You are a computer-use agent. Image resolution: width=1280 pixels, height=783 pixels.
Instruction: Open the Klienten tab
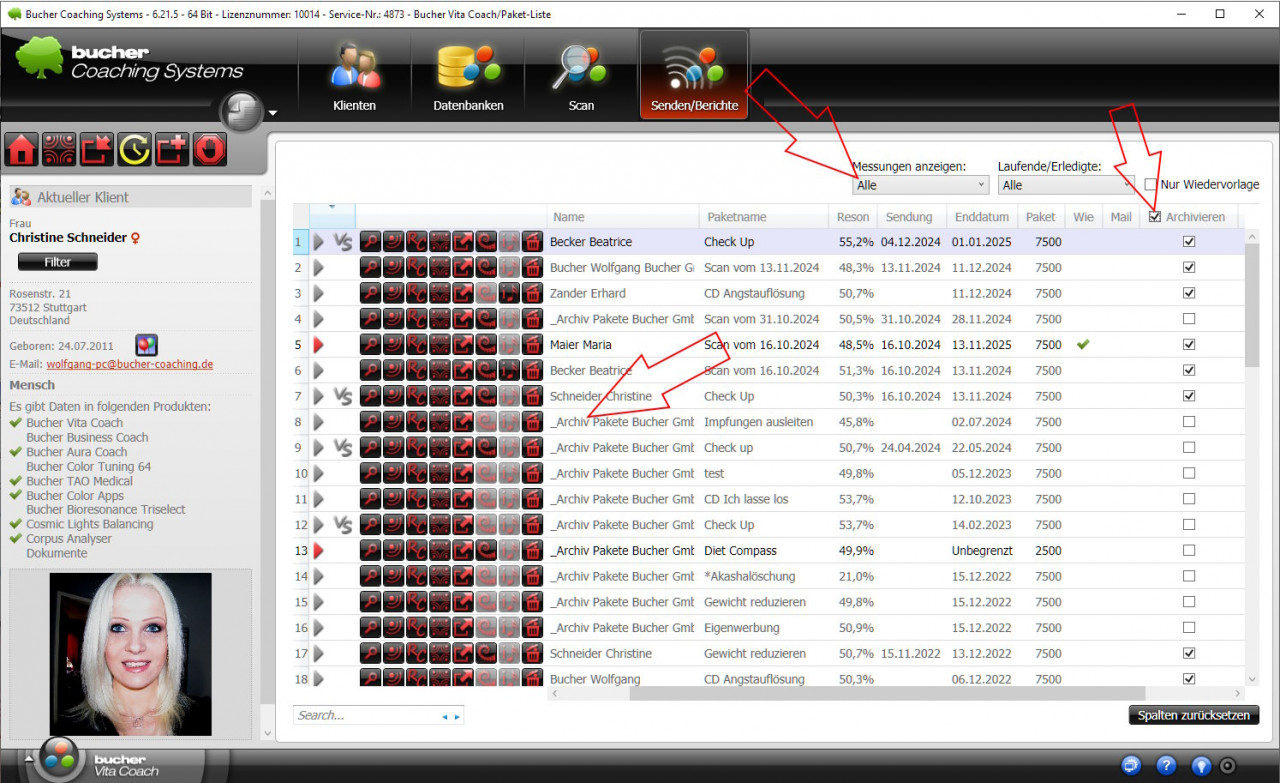[355, 76]
